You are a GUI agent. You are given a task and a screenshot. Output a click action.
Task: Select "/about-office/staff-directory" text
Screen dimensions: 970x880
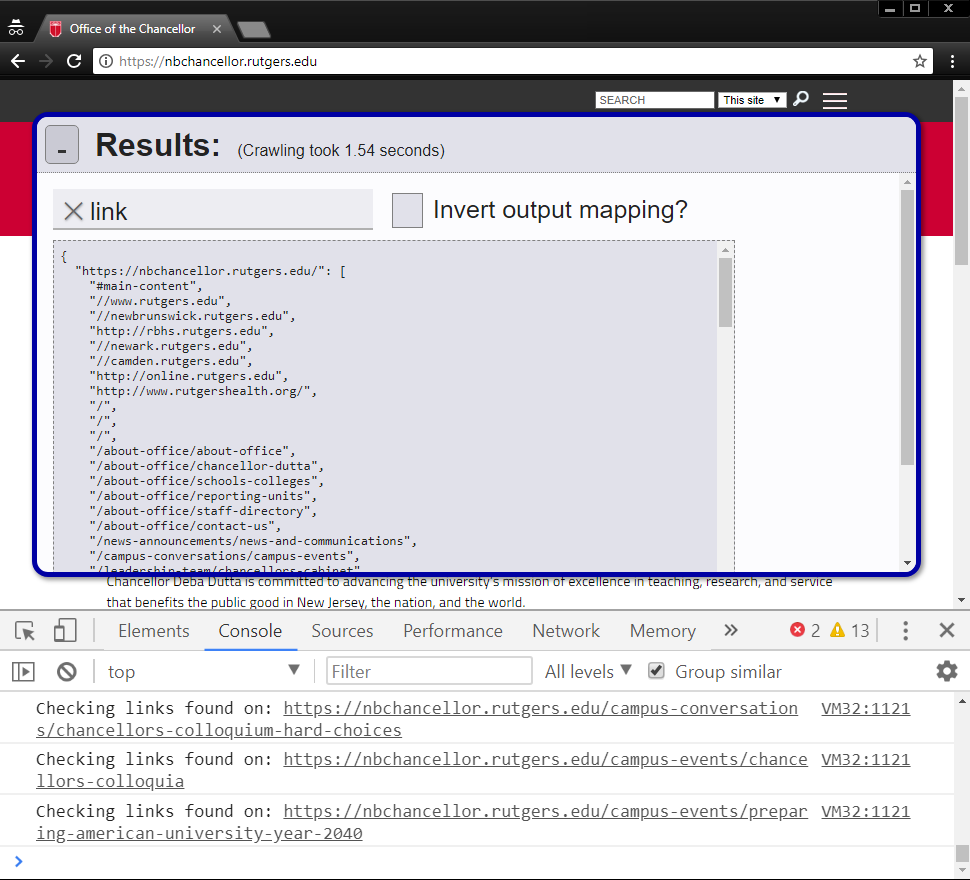pyautogui.click(x=200, y=511)
